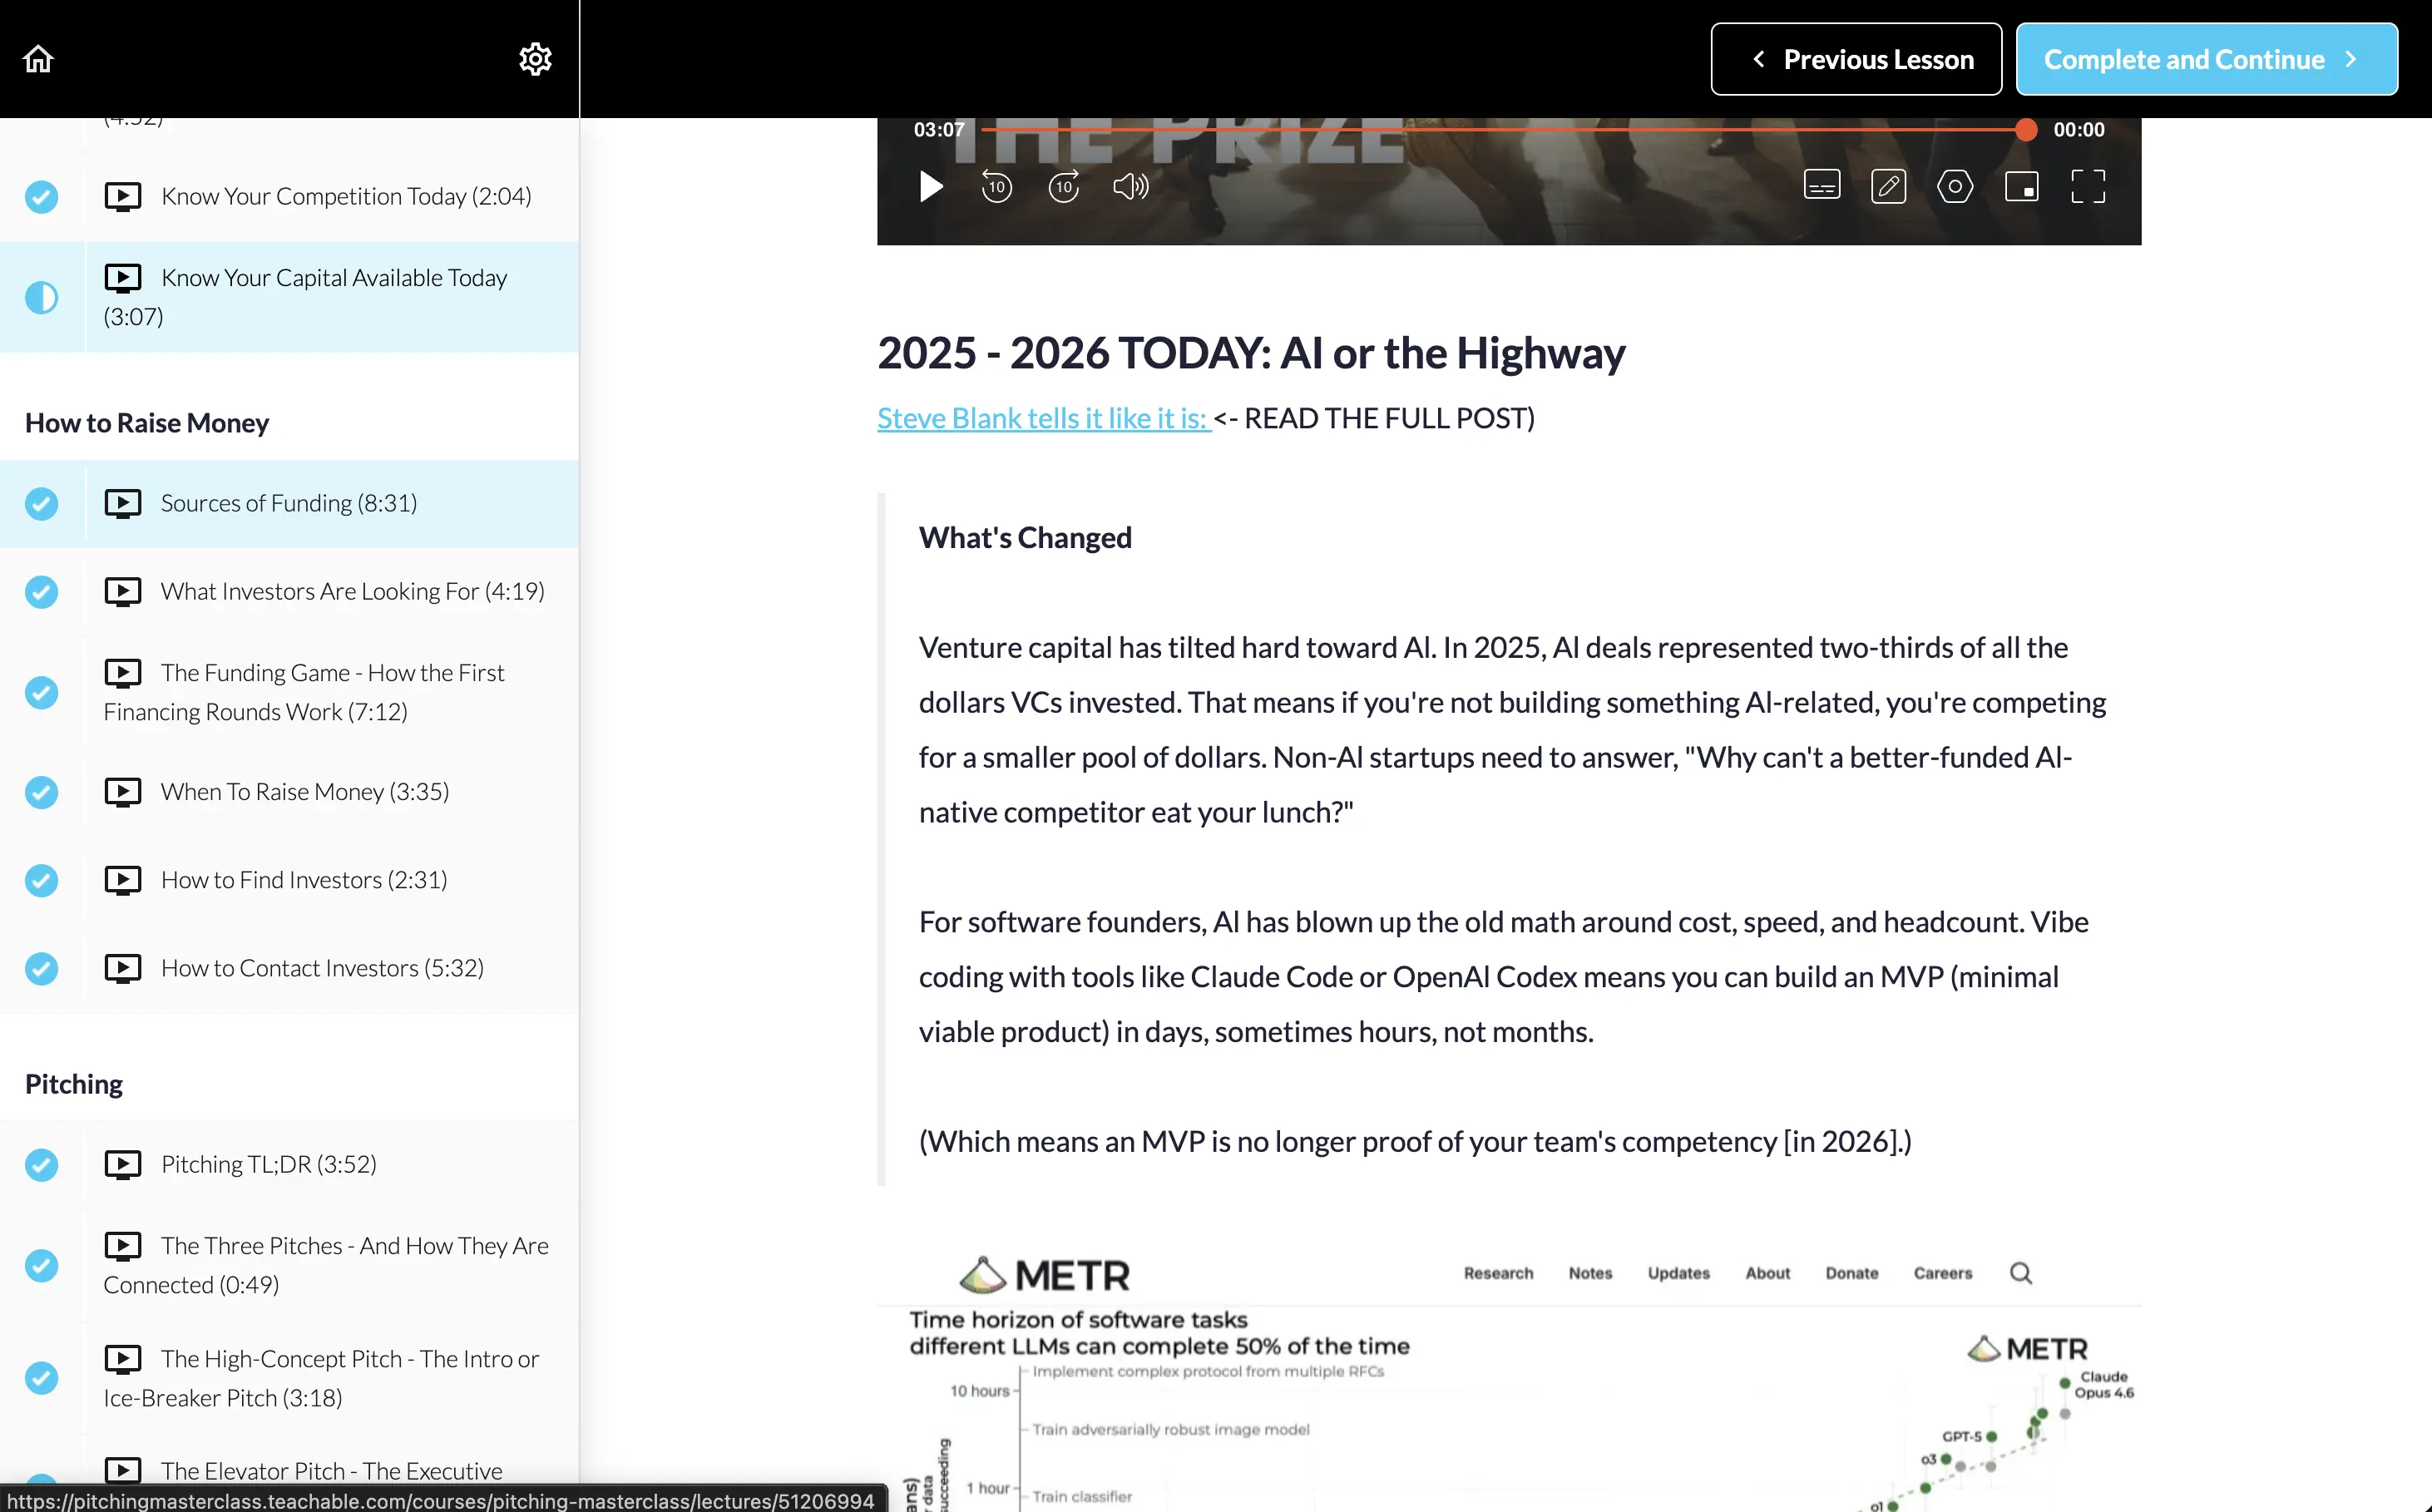Toggle completion for How to Find Investors
This screenshot has height=1512, width=2432.
(41, 880)
